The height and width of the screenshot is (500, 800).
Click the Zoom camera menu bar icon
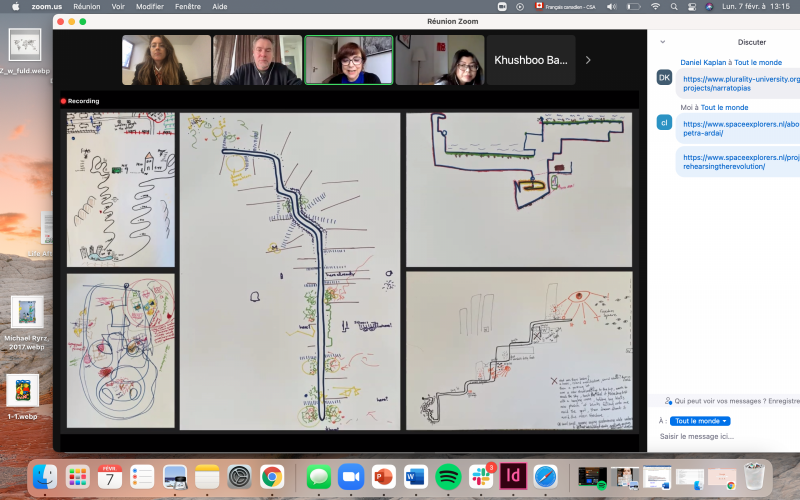pos(502,7)
